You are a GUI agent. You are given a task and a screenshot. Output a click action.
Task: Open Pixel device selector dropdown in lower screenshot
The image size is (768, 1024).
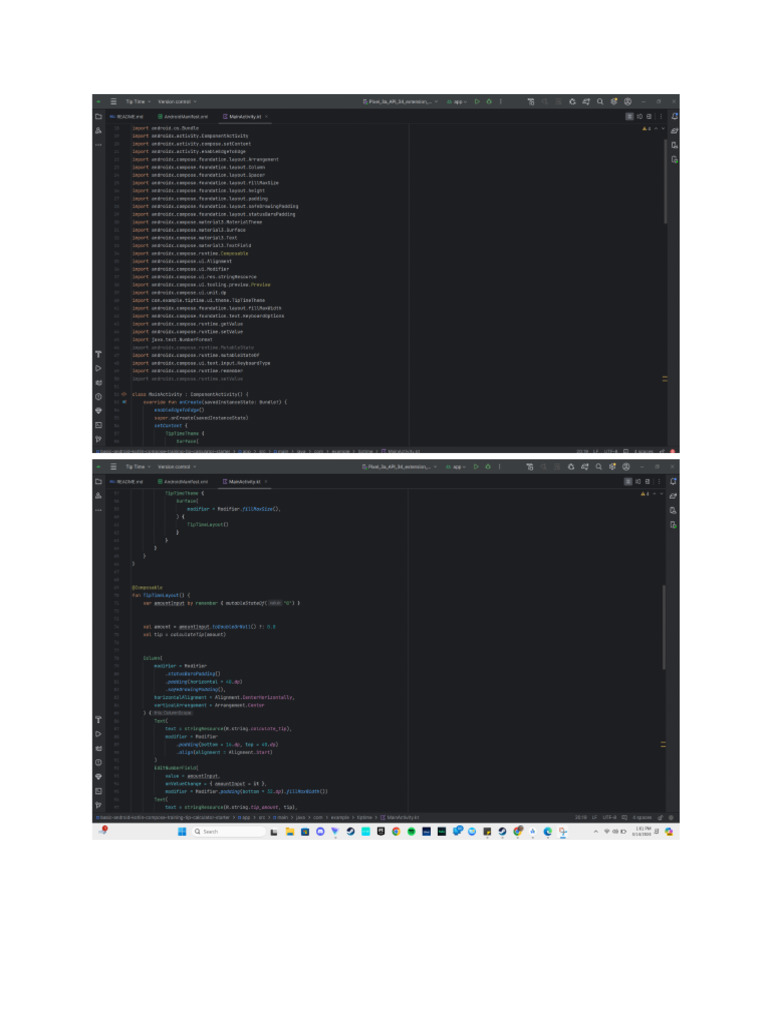(400, 466)
